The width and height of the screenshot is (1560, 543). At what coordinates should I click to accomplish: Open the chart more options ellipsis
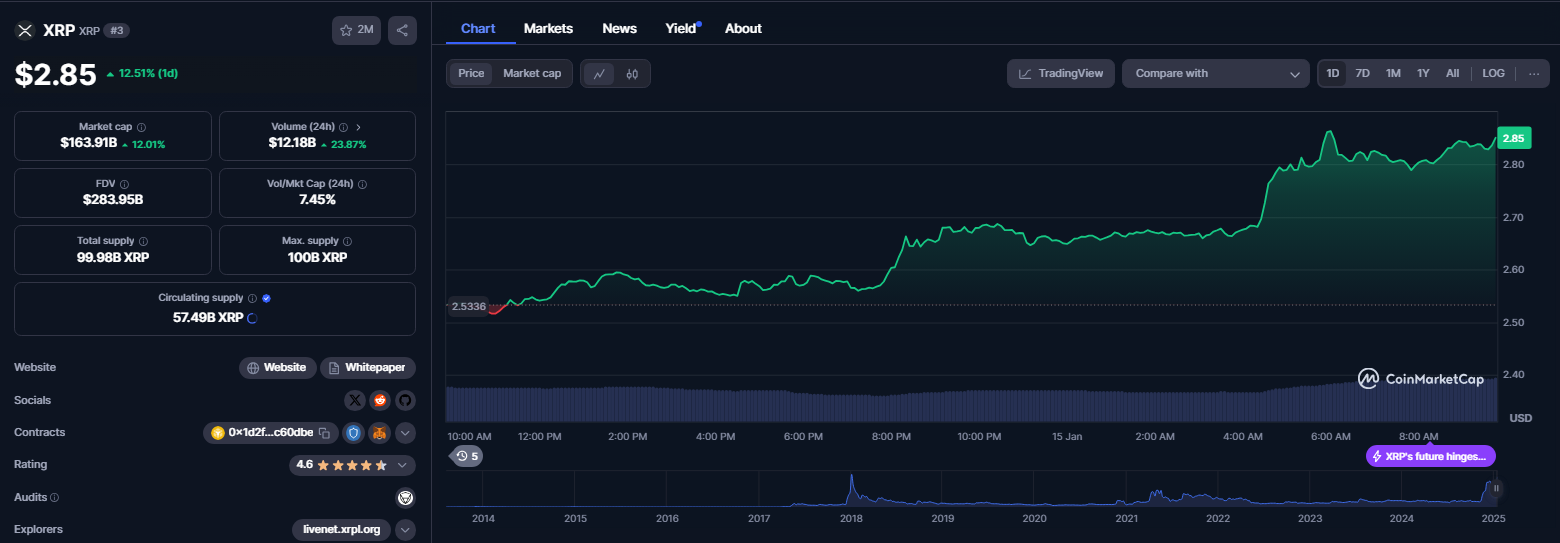1534,73
